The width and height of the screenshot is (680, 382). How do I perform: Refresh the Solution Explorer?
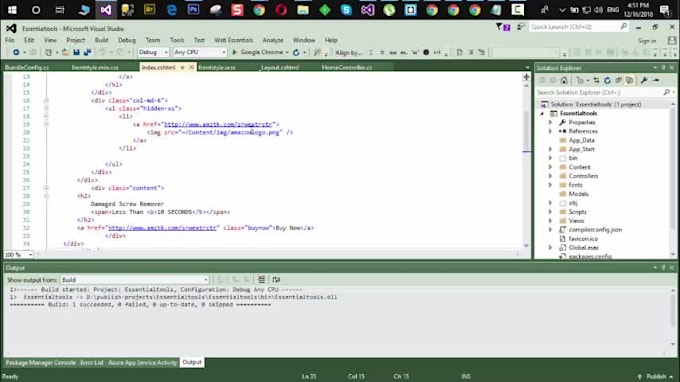point(607,80)
